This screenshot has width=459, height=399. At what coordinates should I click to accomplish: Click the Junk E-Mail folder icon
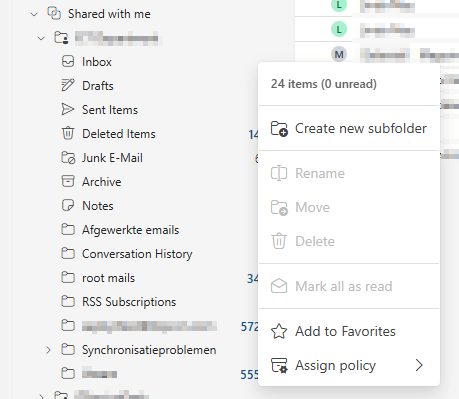68,158
